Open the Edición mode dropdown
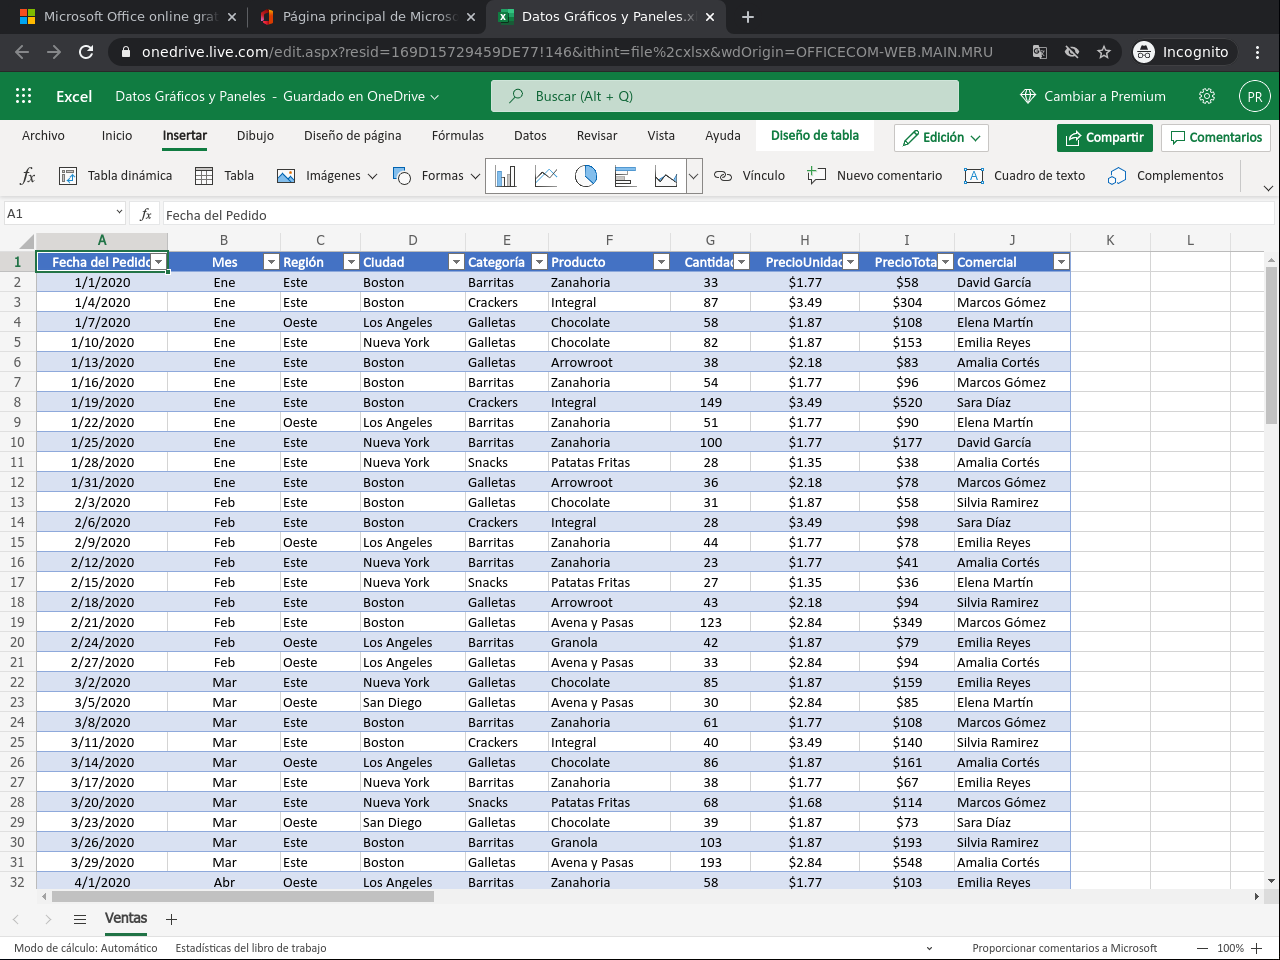This screenshot has width=1280, height=960. point(941,138)
